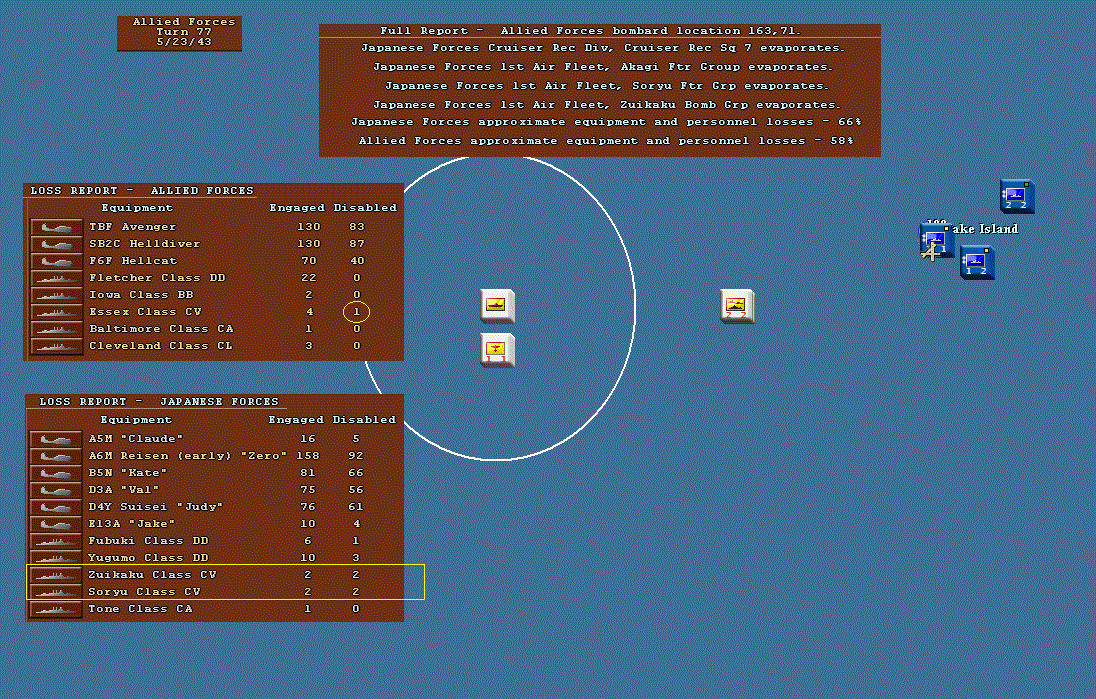Viewport: 1096px width, 699px height.
Task: Click the A5M Claude aircraft icon
Action: (x=56, y=439)
